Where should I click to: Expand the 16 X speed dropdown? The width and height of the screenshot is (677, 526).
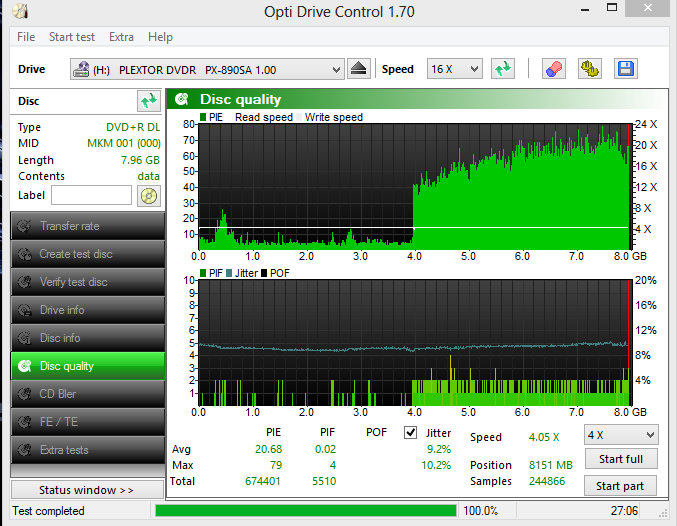tap(453, 70)
